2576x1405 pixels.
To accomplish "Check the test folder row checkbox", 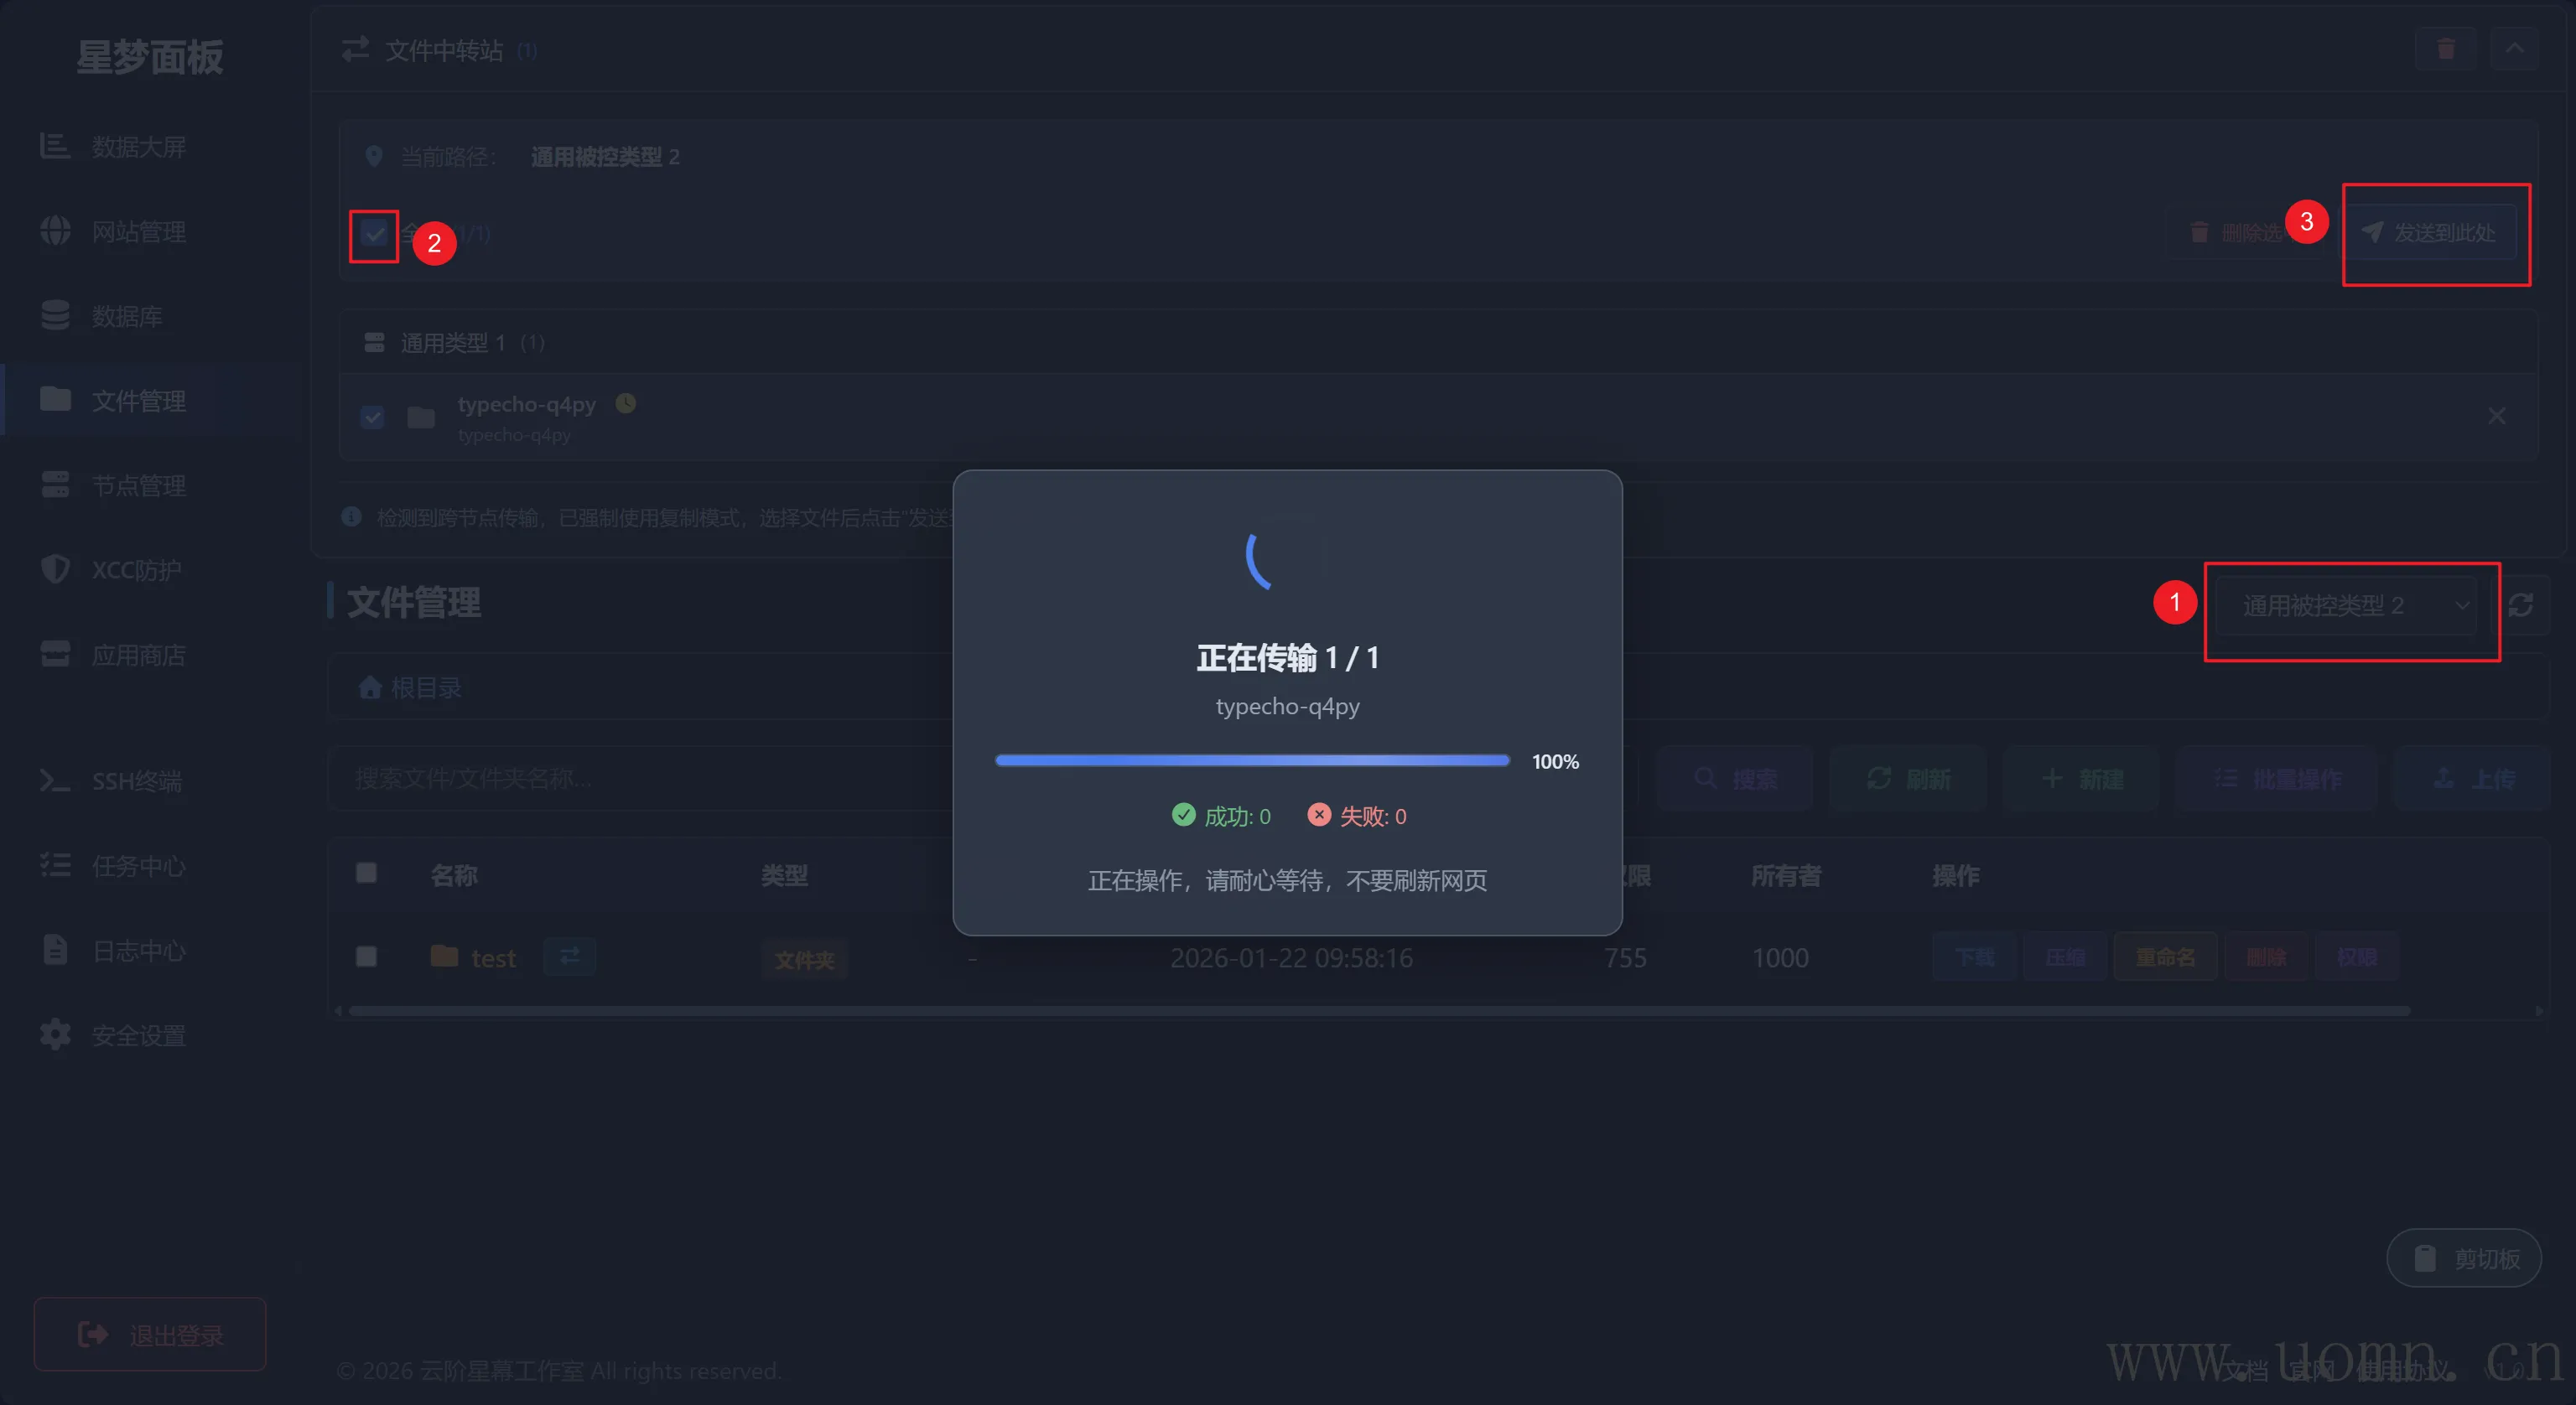I will 366,957.
